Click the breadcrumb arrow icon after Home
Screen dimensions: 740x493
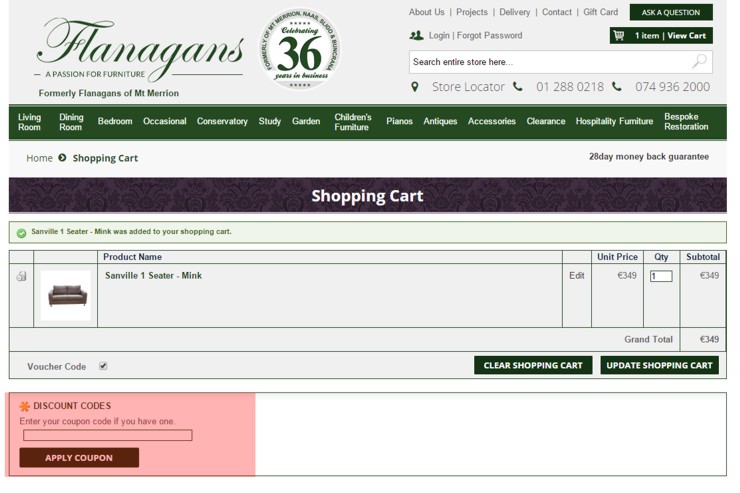tap(62, 158)
